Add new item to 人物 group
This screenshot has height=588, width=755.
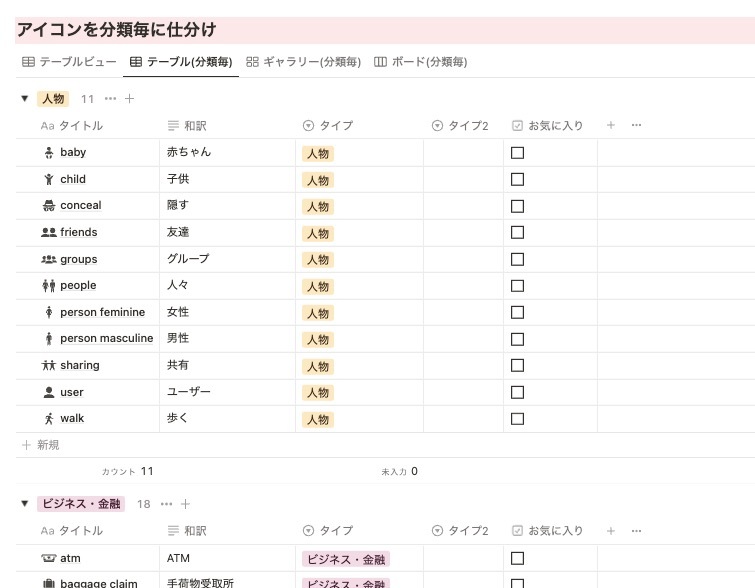click(130, 99)
